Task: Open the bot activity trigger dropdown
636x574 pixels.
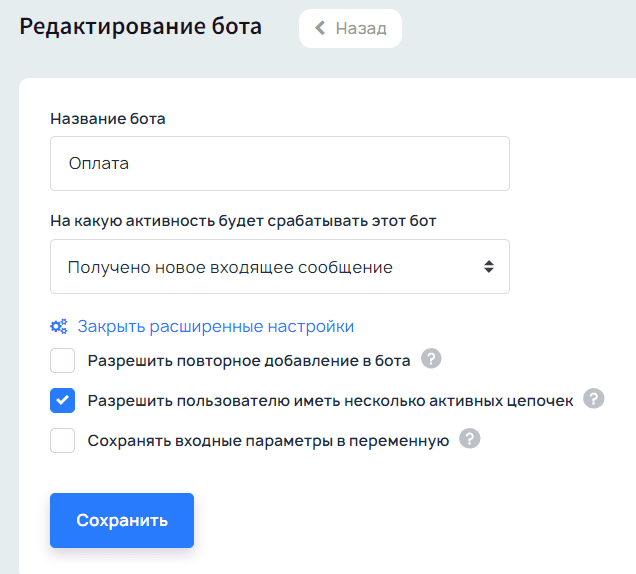Action: pos(280,267)
